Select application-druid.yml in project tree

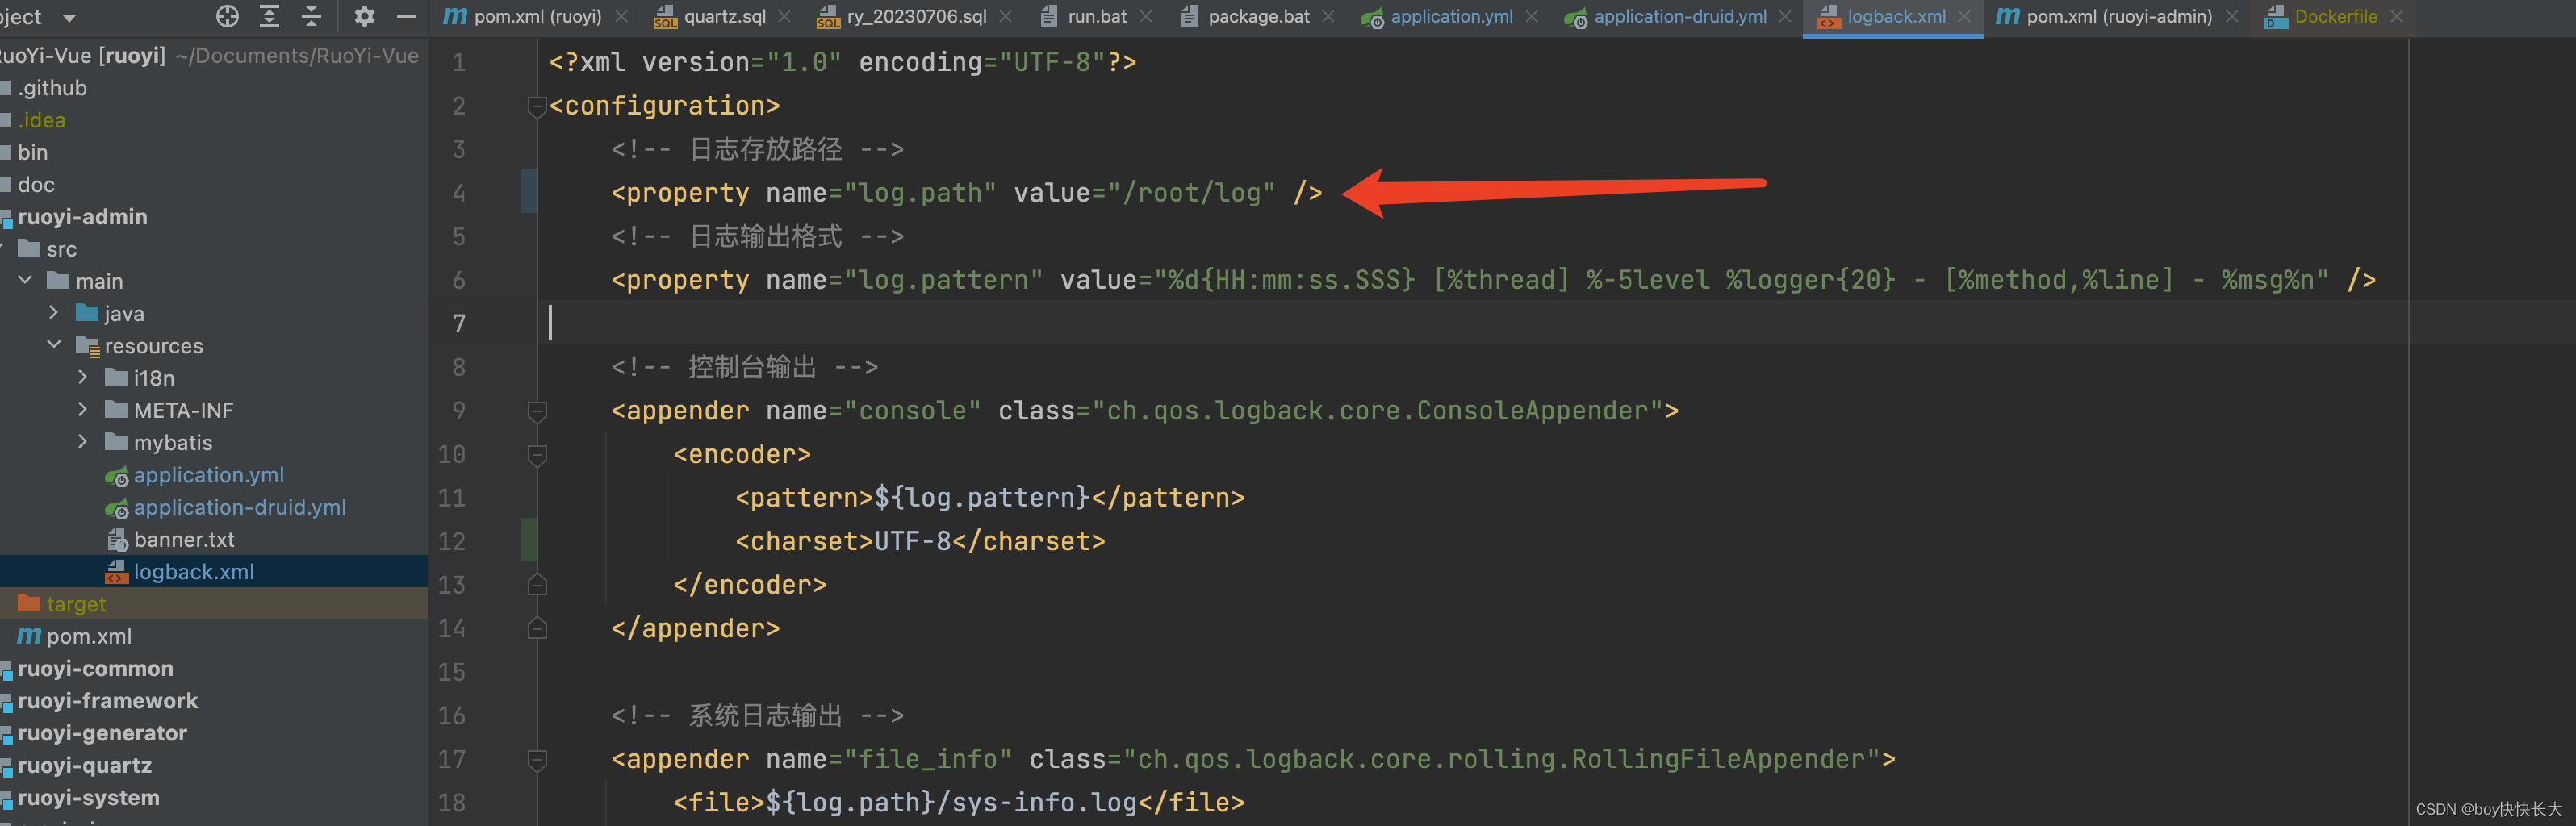pos(240,507)
